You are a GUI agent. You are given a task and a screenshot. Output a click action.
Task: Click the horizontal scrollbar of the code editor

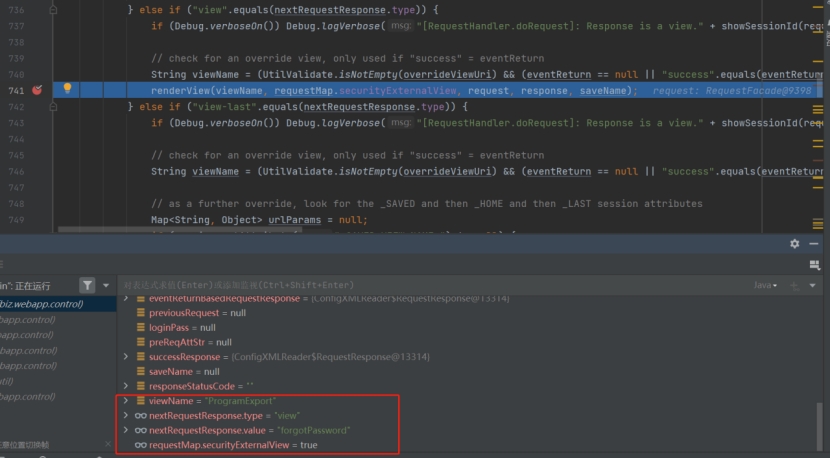point(180,230)
